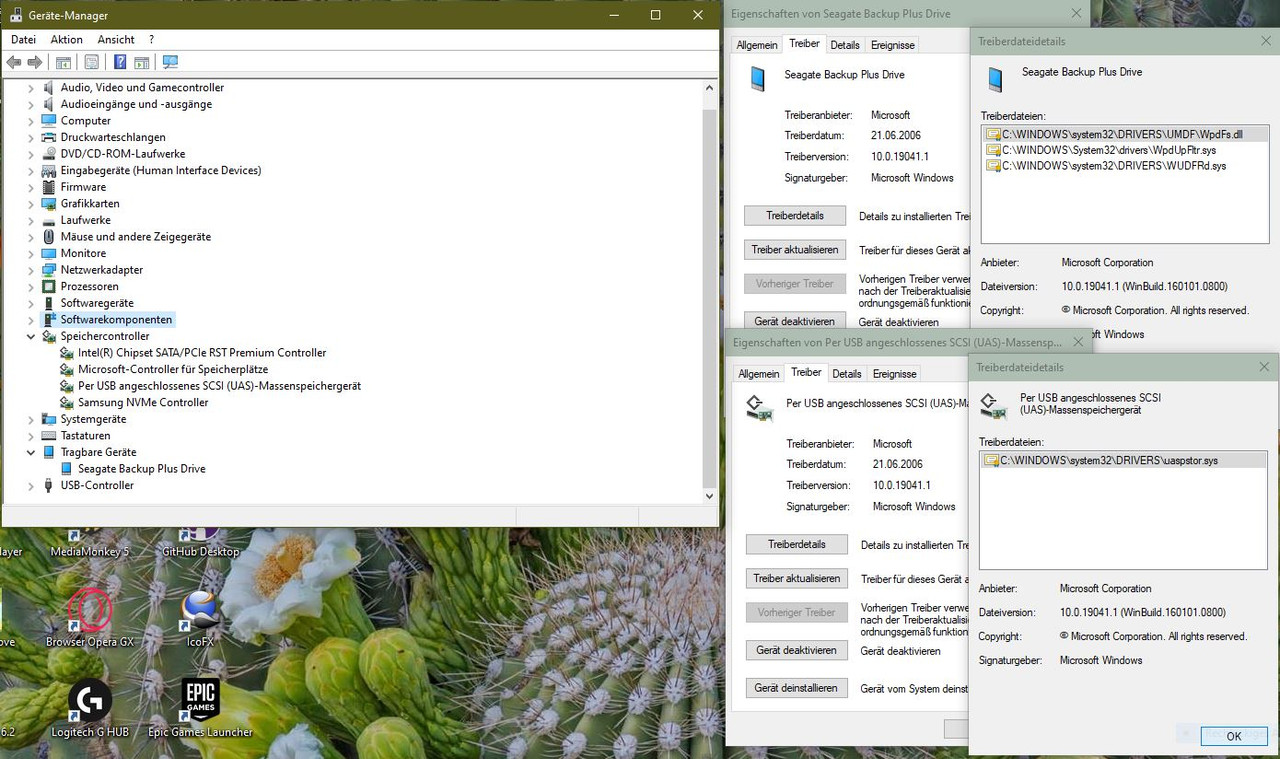Click the Forward arrow in Geräte-Manager toolbar
The height and width of the screenshot is (759, 1280).
point(35,62)
